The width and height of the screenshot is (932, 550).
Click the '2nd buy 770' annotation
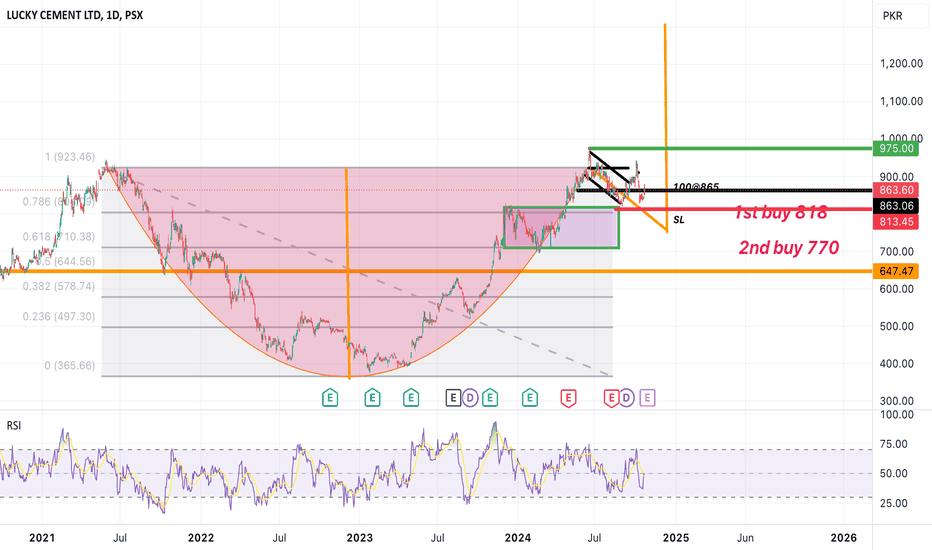(789, 247)
